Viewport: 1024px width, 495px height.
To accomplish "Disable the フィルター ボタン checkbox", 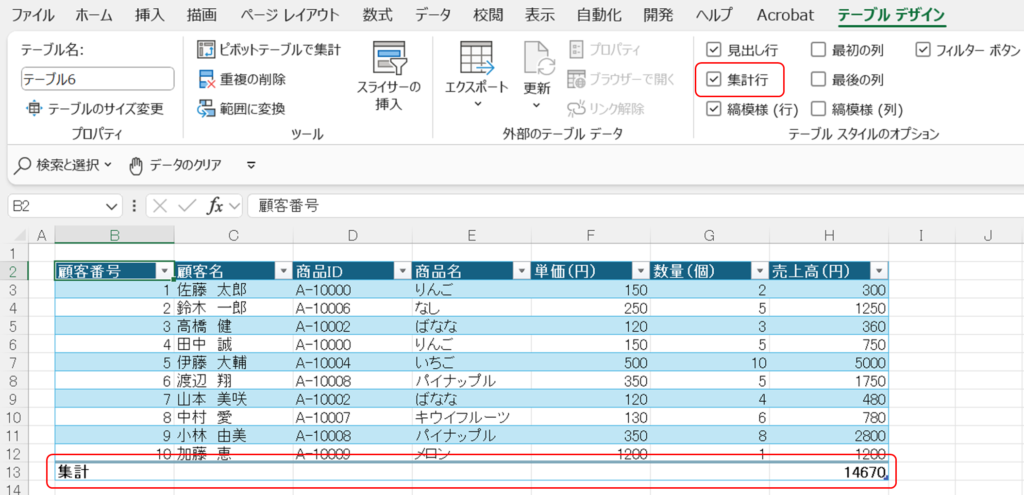I will [x=922, y=49].
